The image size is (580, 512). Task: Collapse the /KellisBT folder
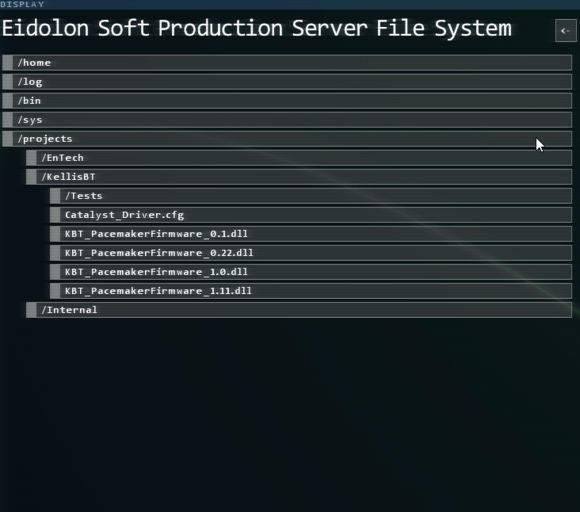(299, 177)
